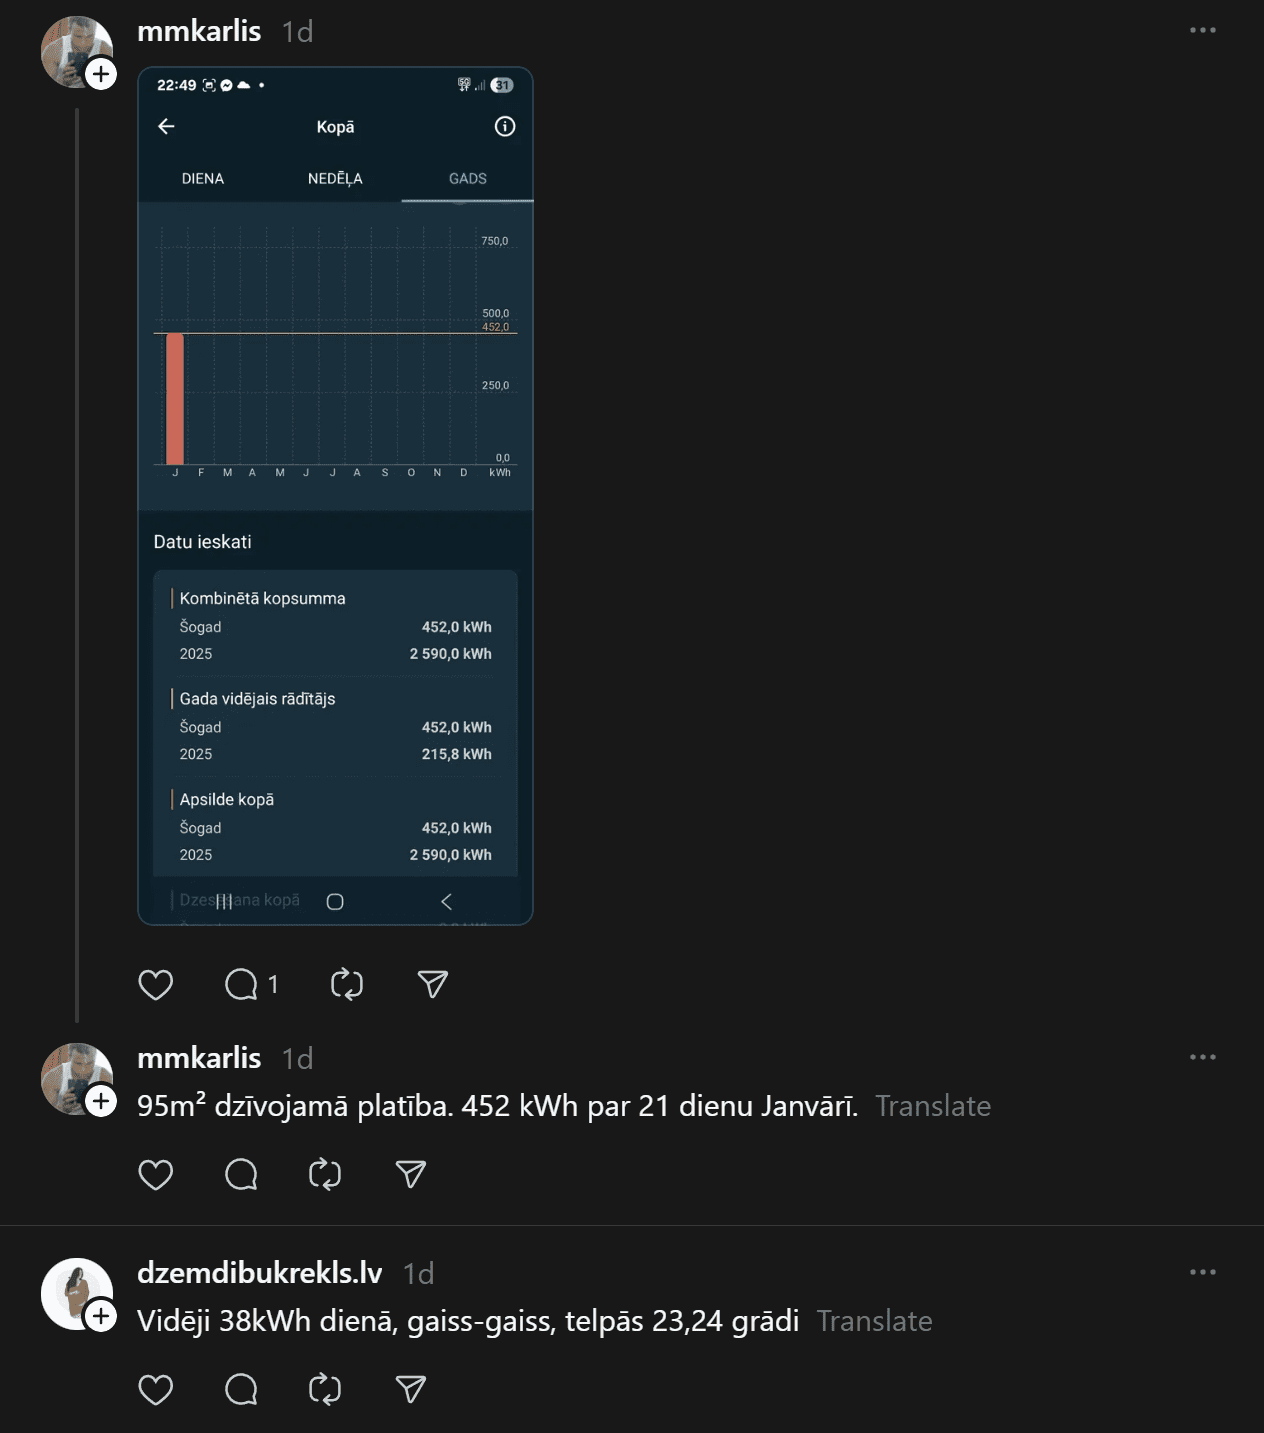
Task: Open the attached energy chart screenshot
Action: 335,496
